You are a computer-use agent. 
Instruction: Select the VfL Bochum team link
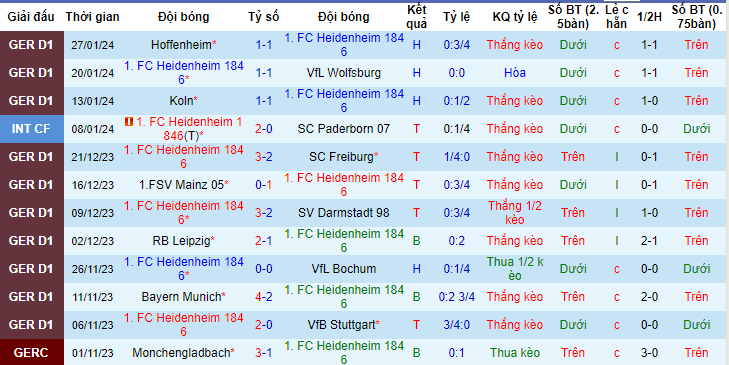pyautogui.click(x=344, y=269)
